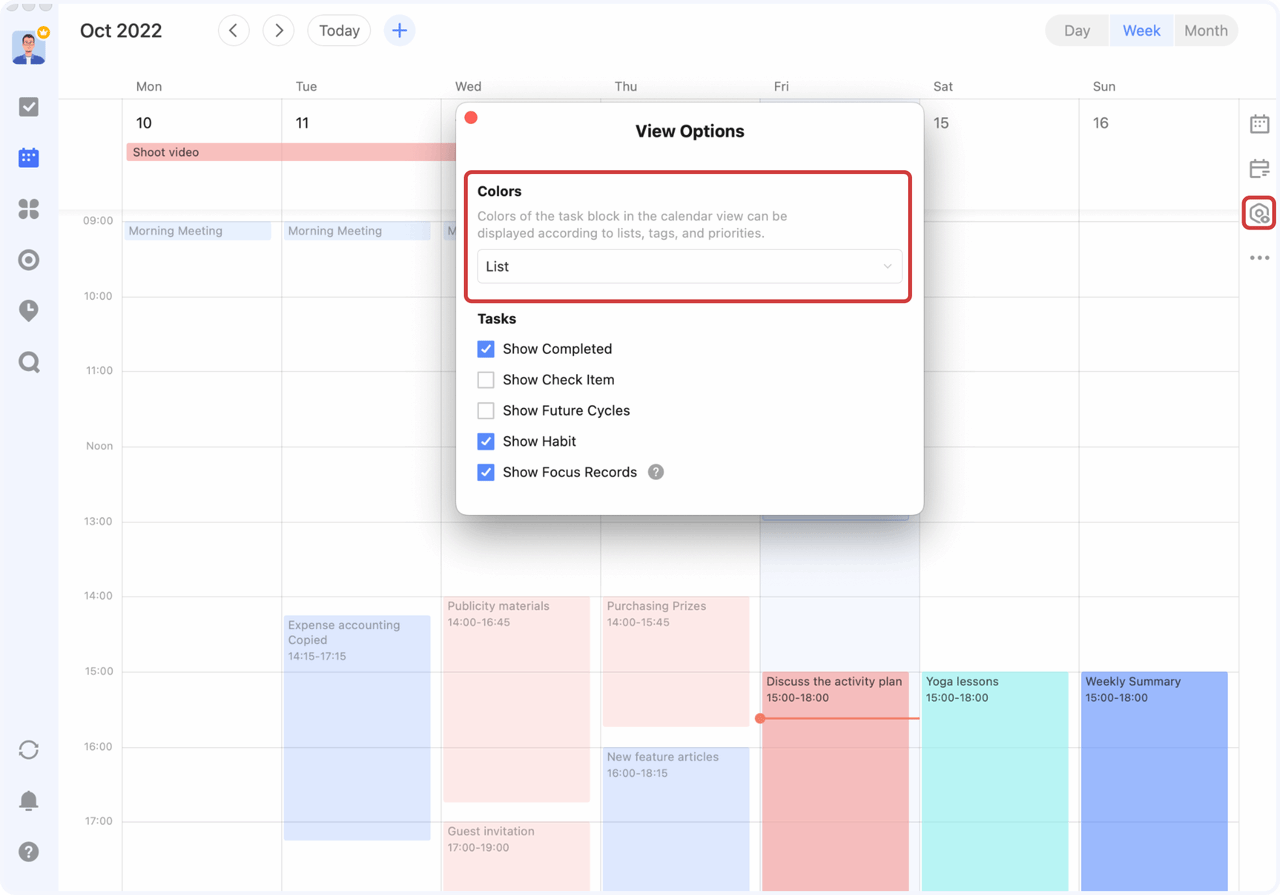Click the Sync icon at bottom left
This screenshot has width=1280, height=895.
click(x=28, y=750)
